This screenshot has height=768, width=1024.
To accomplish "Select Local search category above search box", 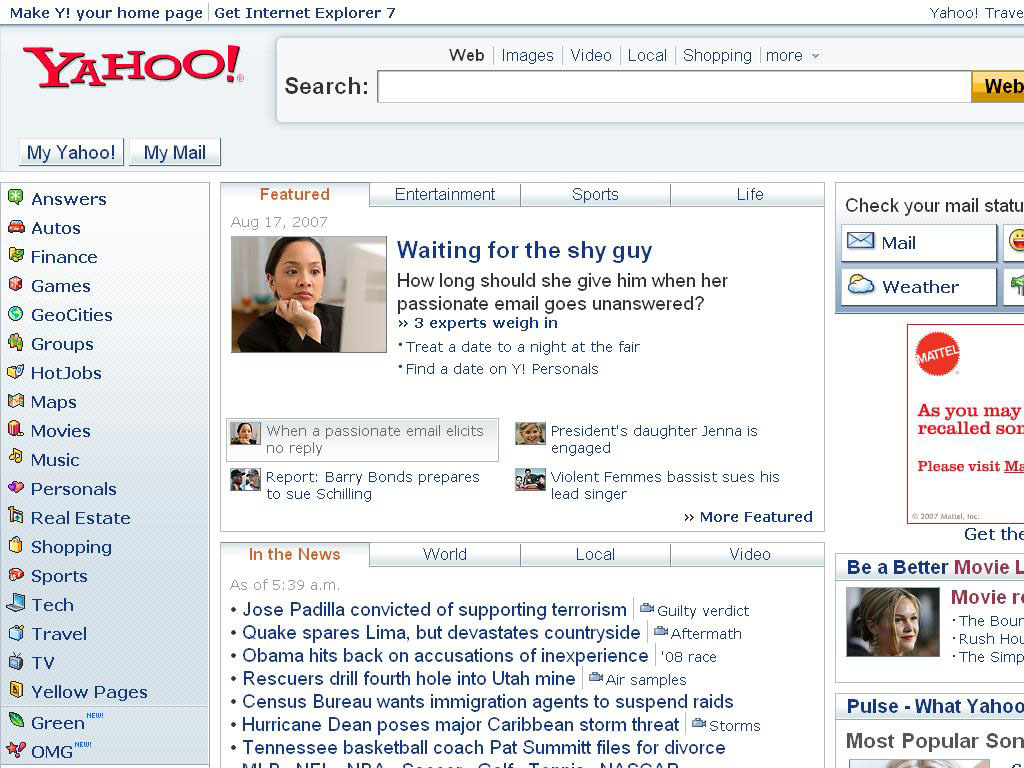I will 647,56.
